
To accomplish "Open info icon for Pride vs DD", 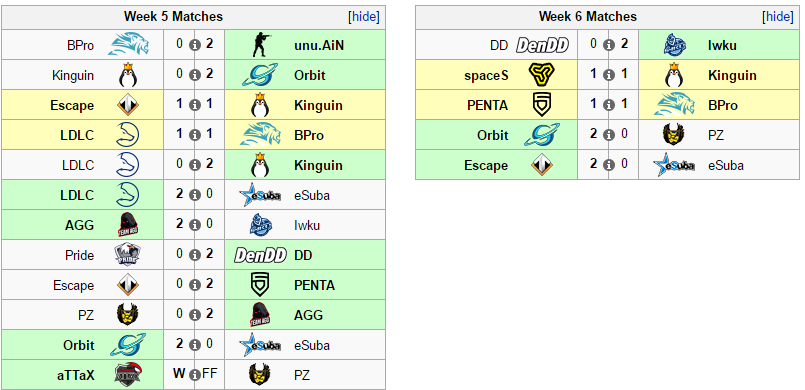I will point(195,255).
